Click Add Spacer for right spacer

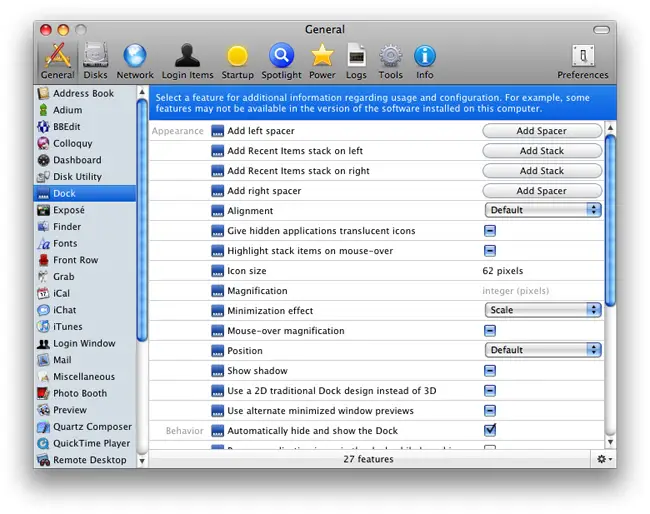click(x=542, y=191)
